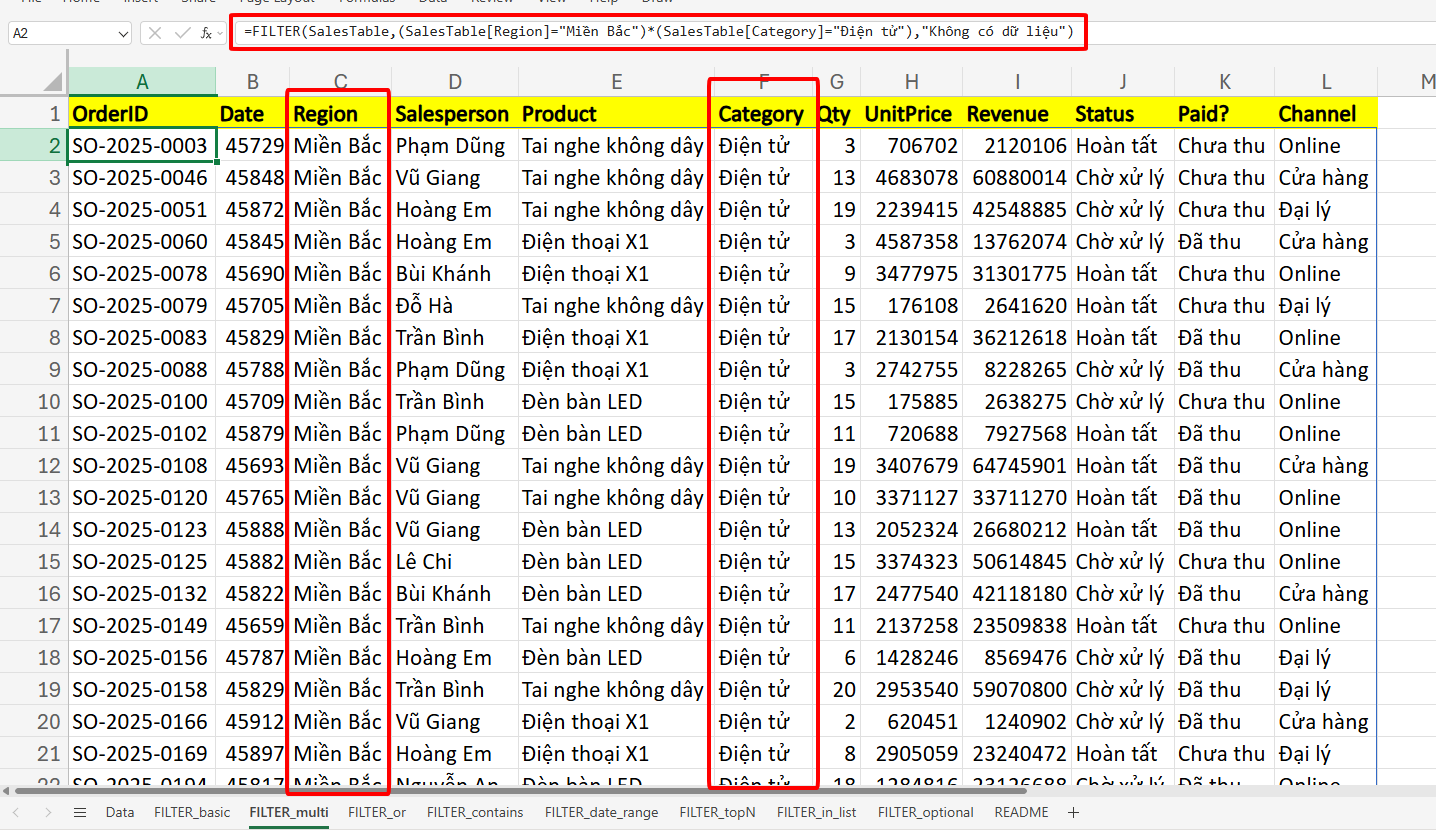The image size is (1436, 831).
Task: Open the FILTER_basic sheet tab
Action: point(192,813)
